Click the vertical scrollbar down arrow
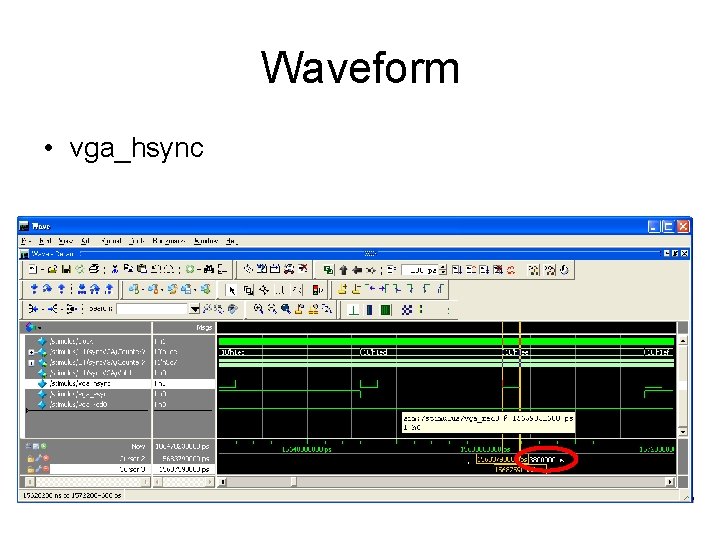Viewport: 720px width, 540px height. (x=683, y=432)
